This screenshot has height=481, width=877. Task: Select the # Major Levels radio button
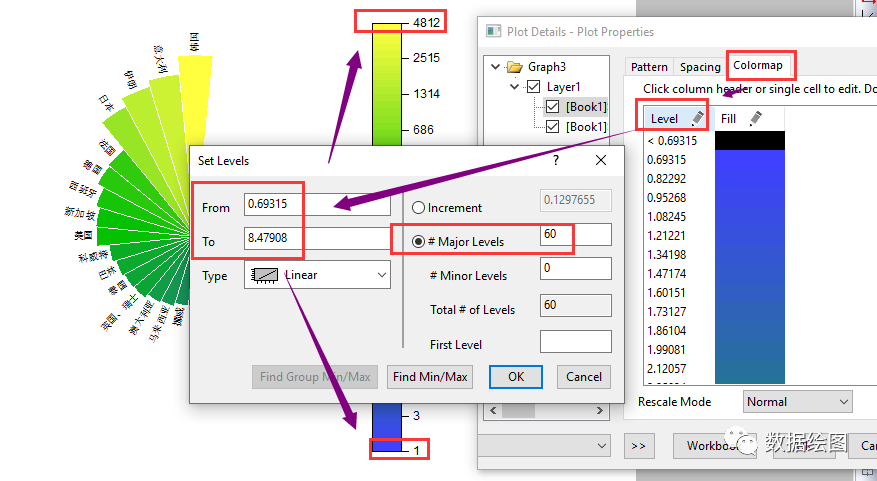coord(418,242)
